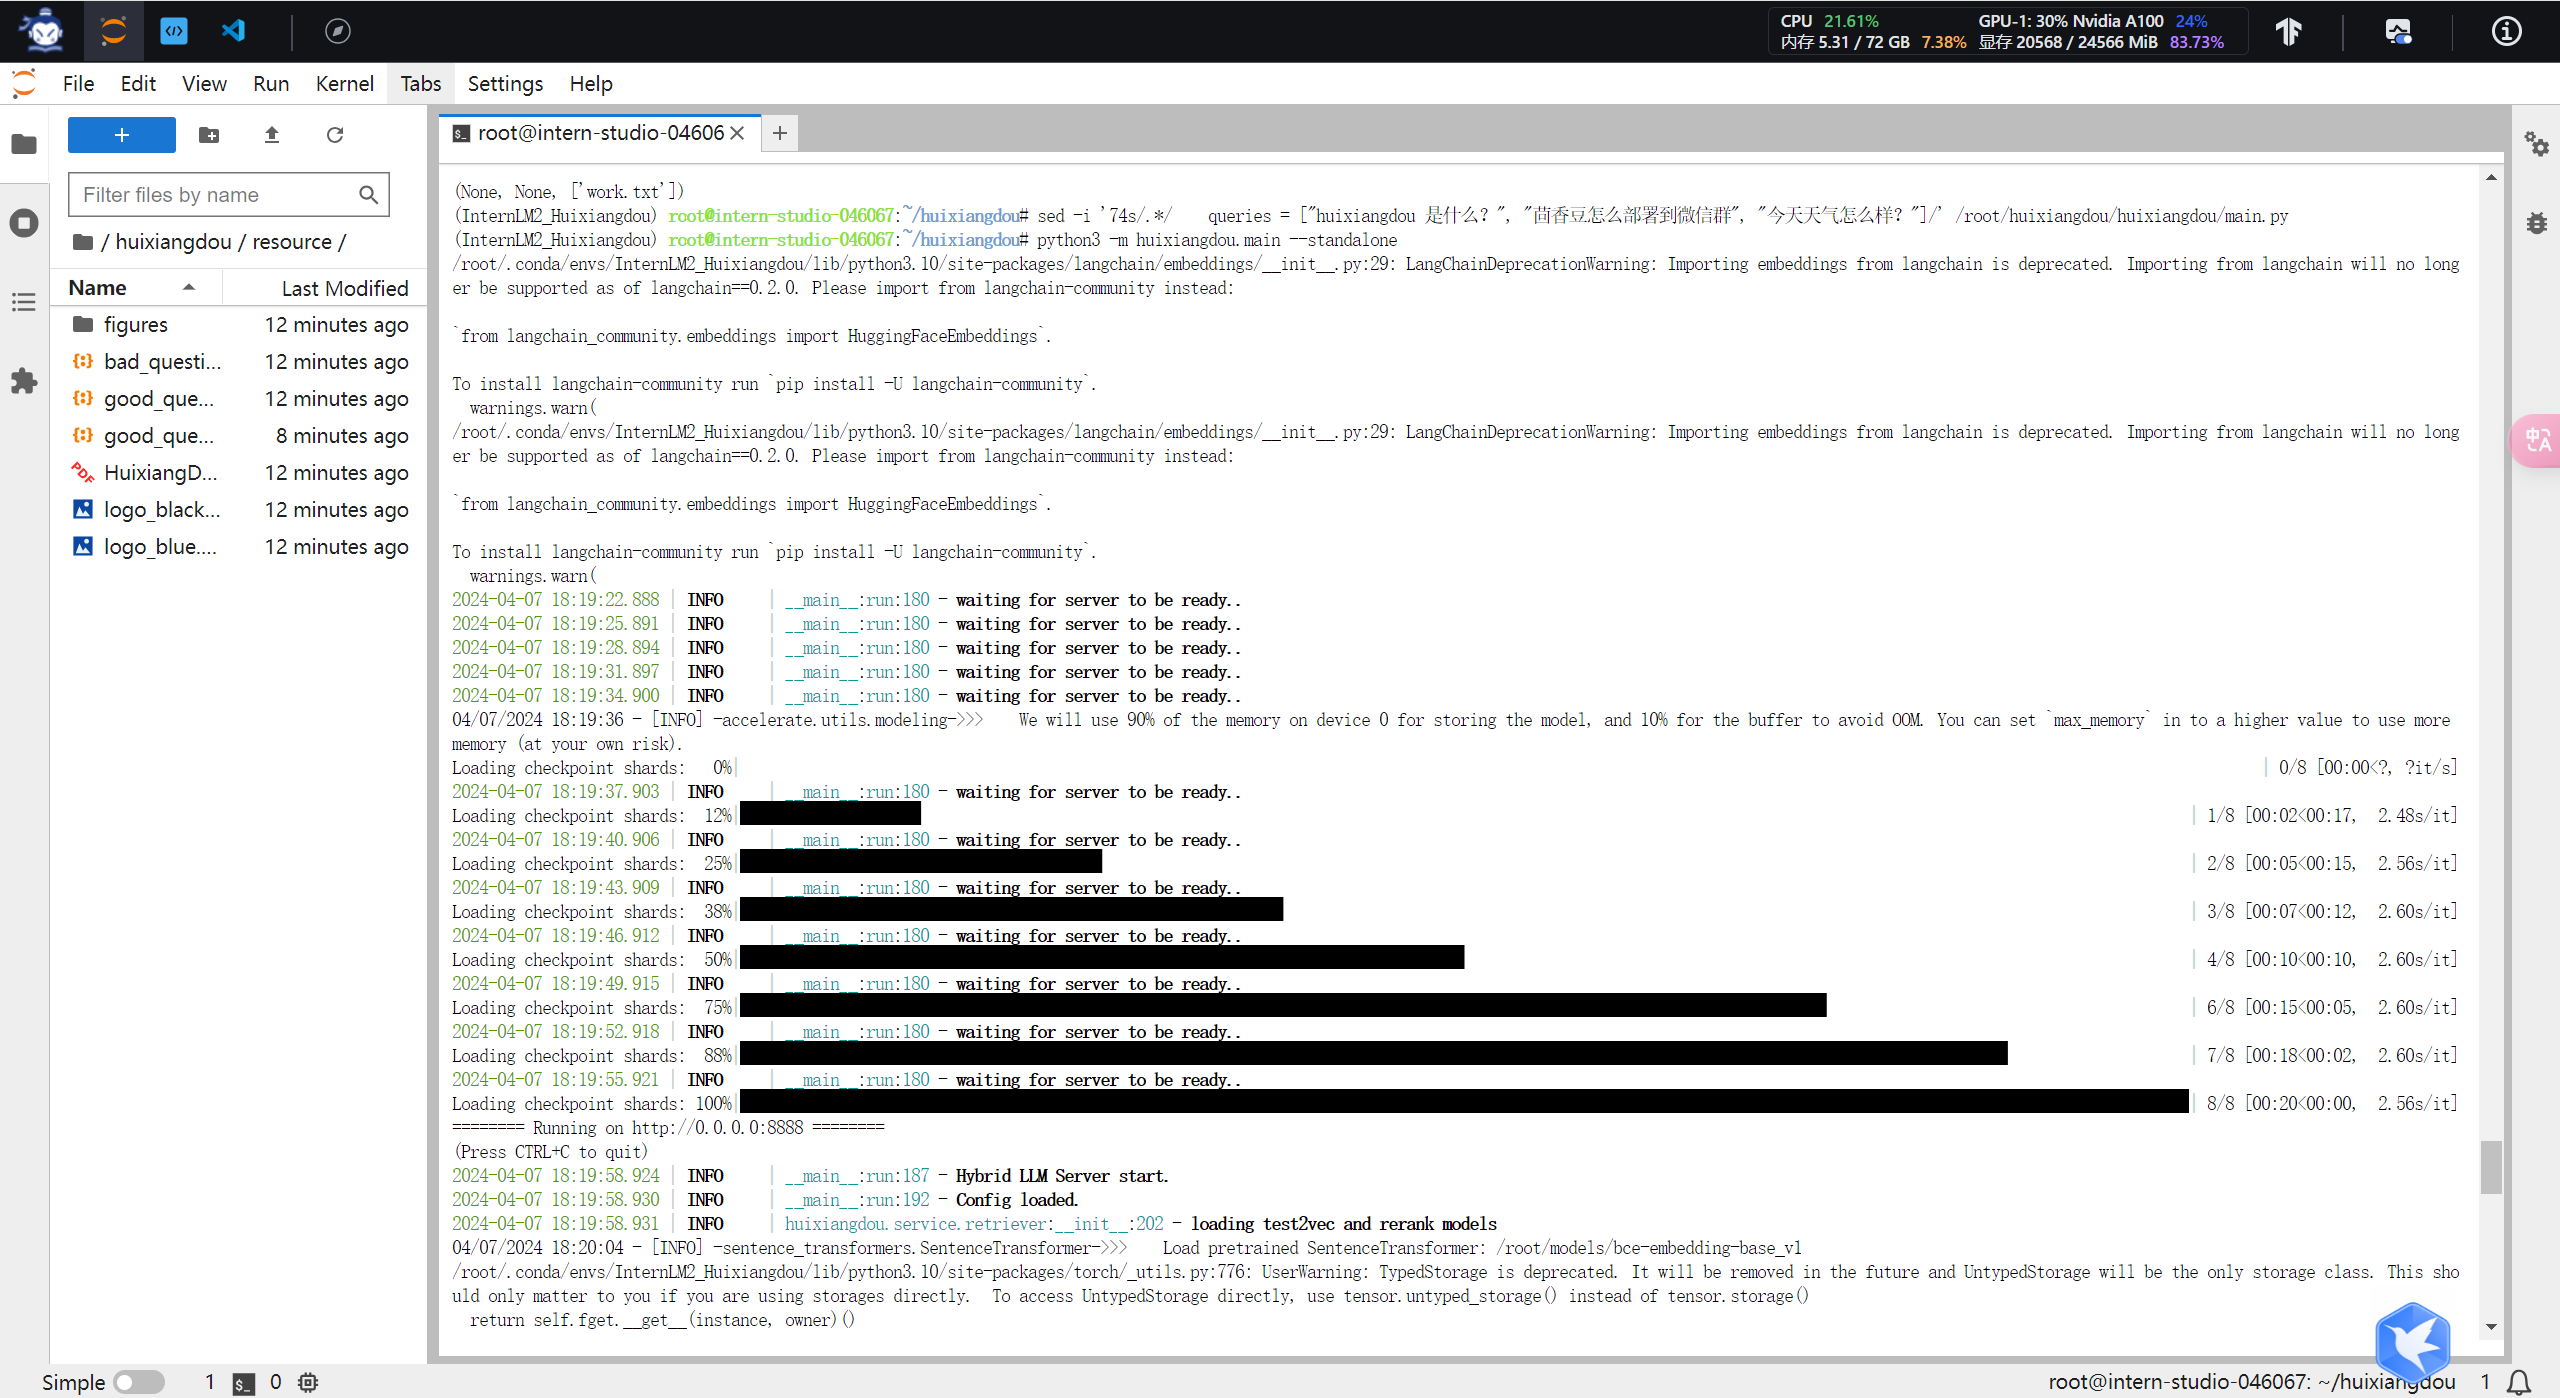Viewport: 2560px width, 1398px height.
Task: Open property inspector gears icon
Action: point(2536,144)
